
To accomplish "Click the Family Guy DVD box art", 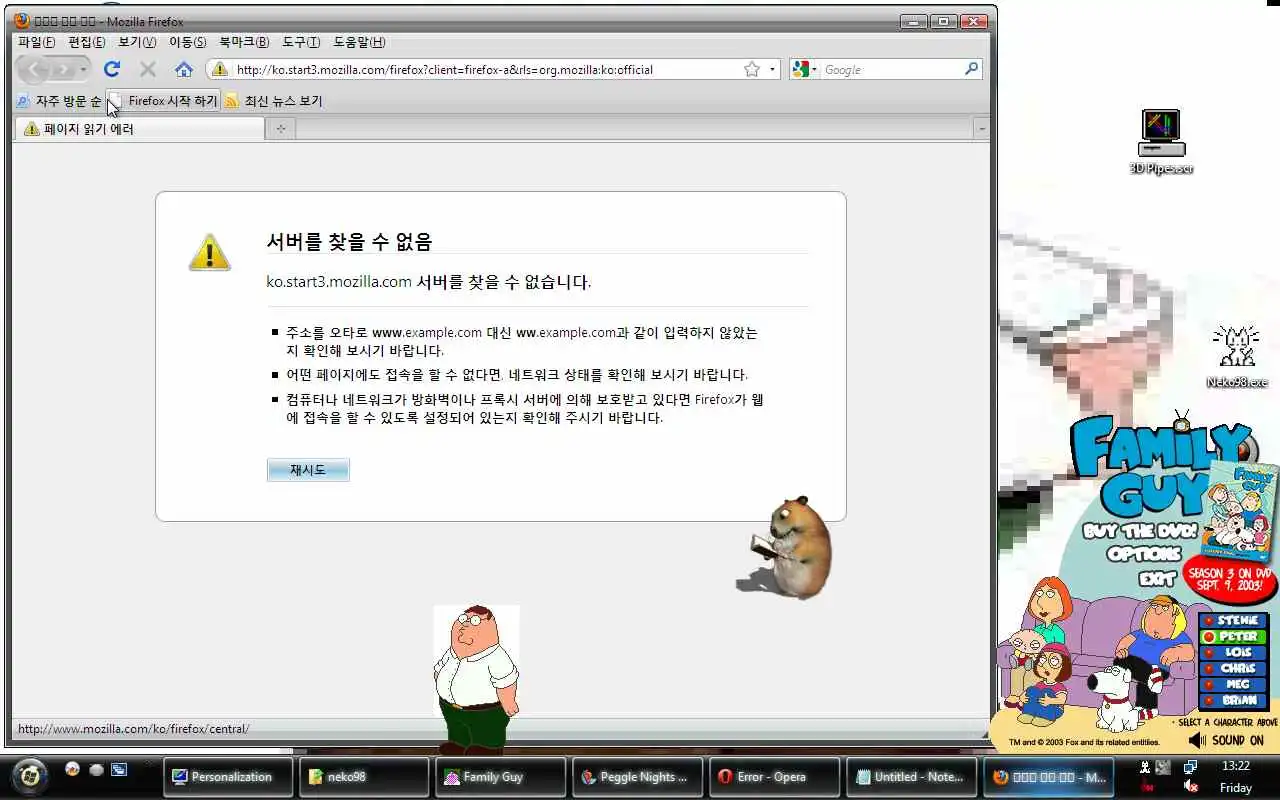I will point(1241,512).
